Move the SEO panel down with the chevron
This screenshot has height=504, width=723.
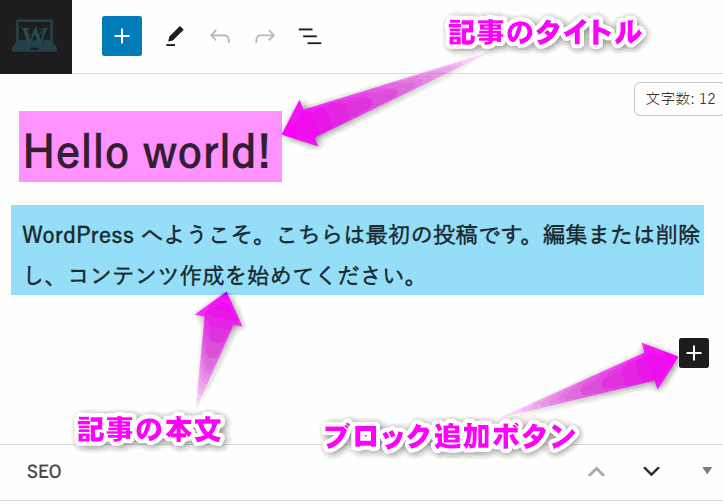652,471
